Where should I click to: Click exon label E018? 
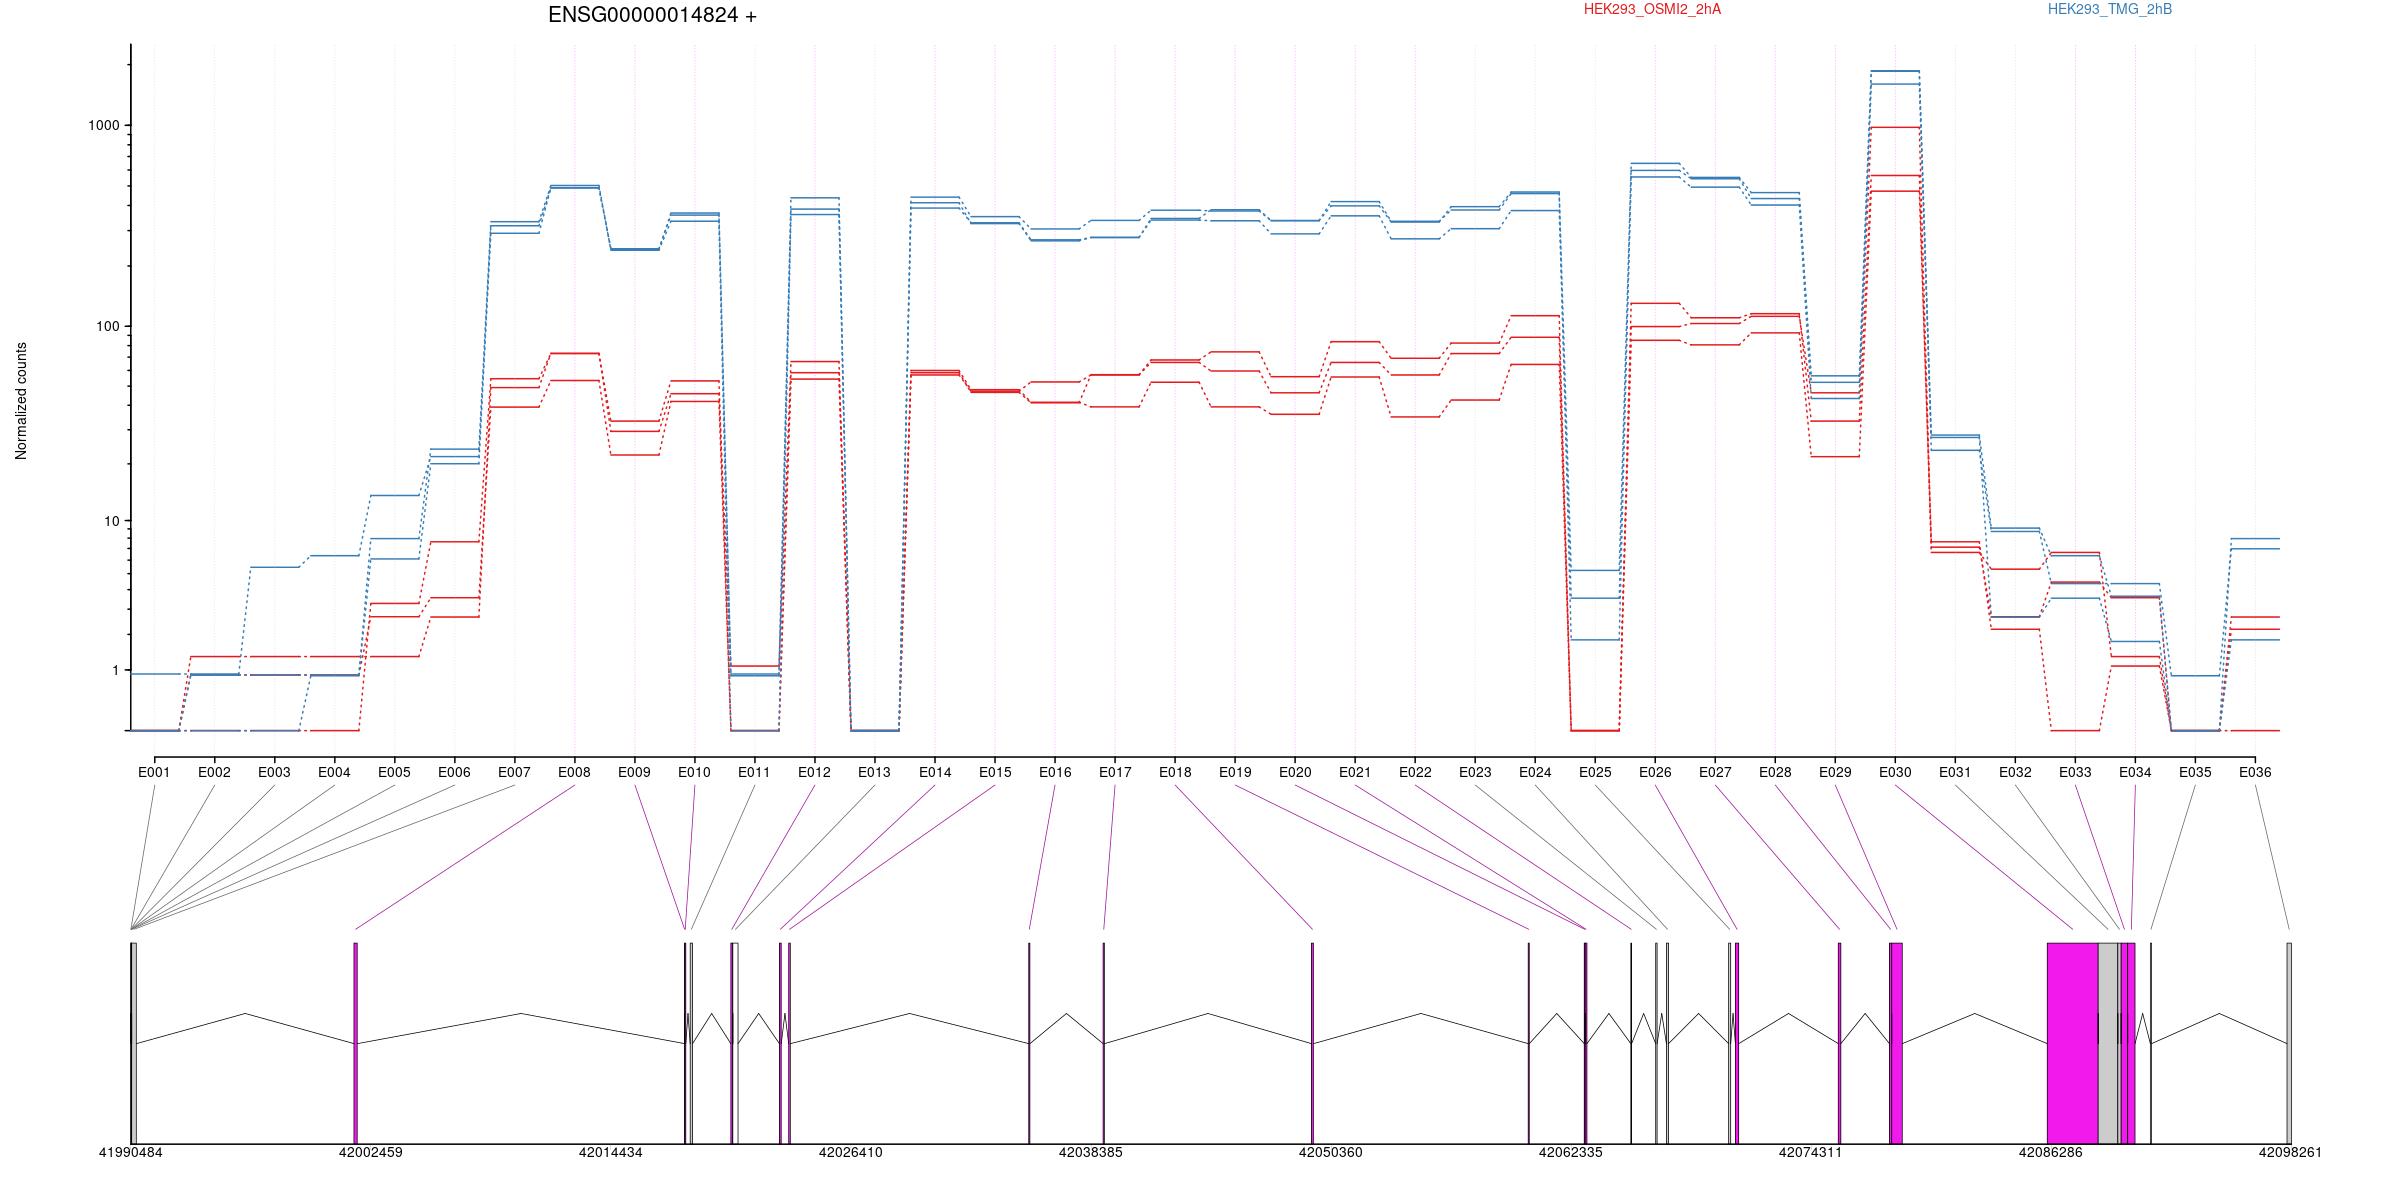pos(1175,772)
